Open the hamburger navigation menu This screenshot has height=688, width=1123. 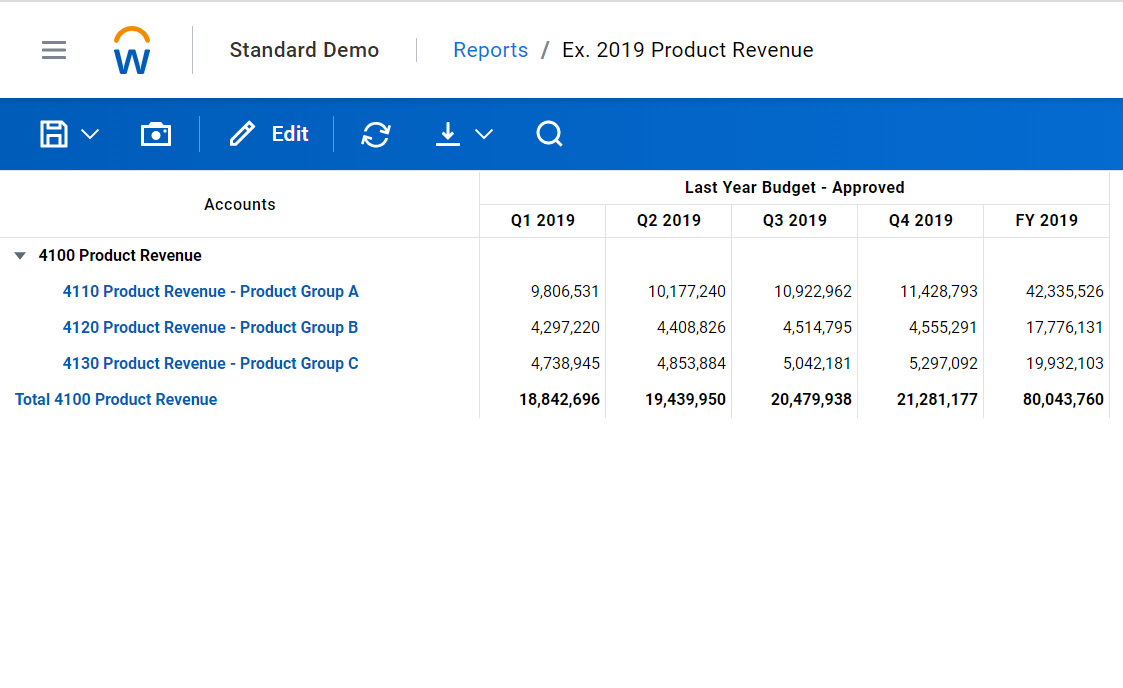coord(54,50)
